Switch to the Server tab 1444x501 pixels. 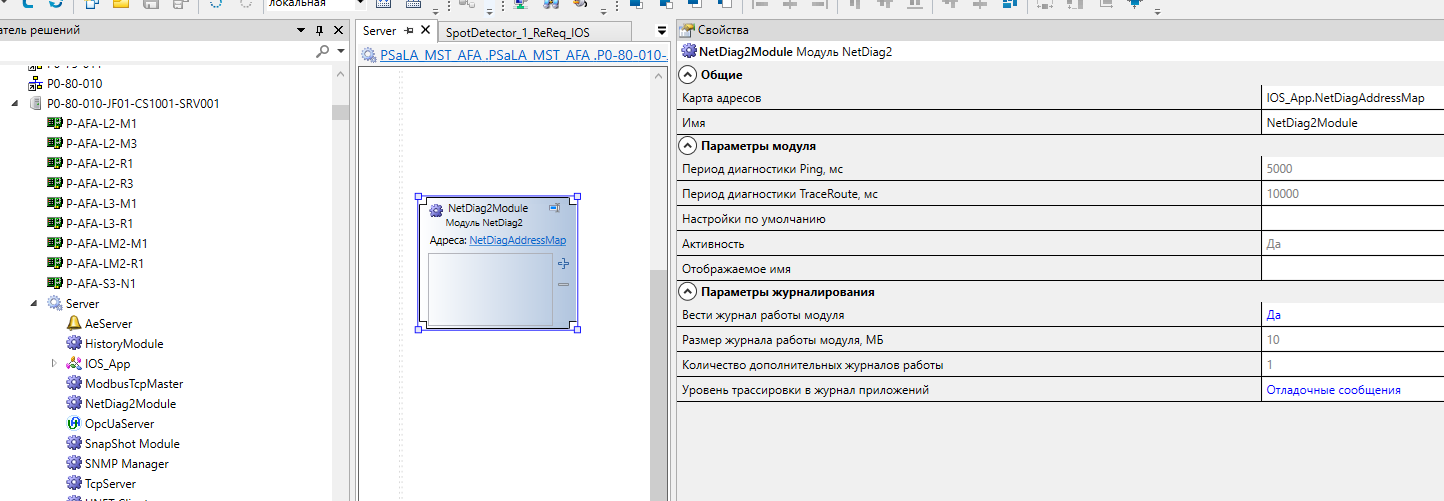point(380,31)
